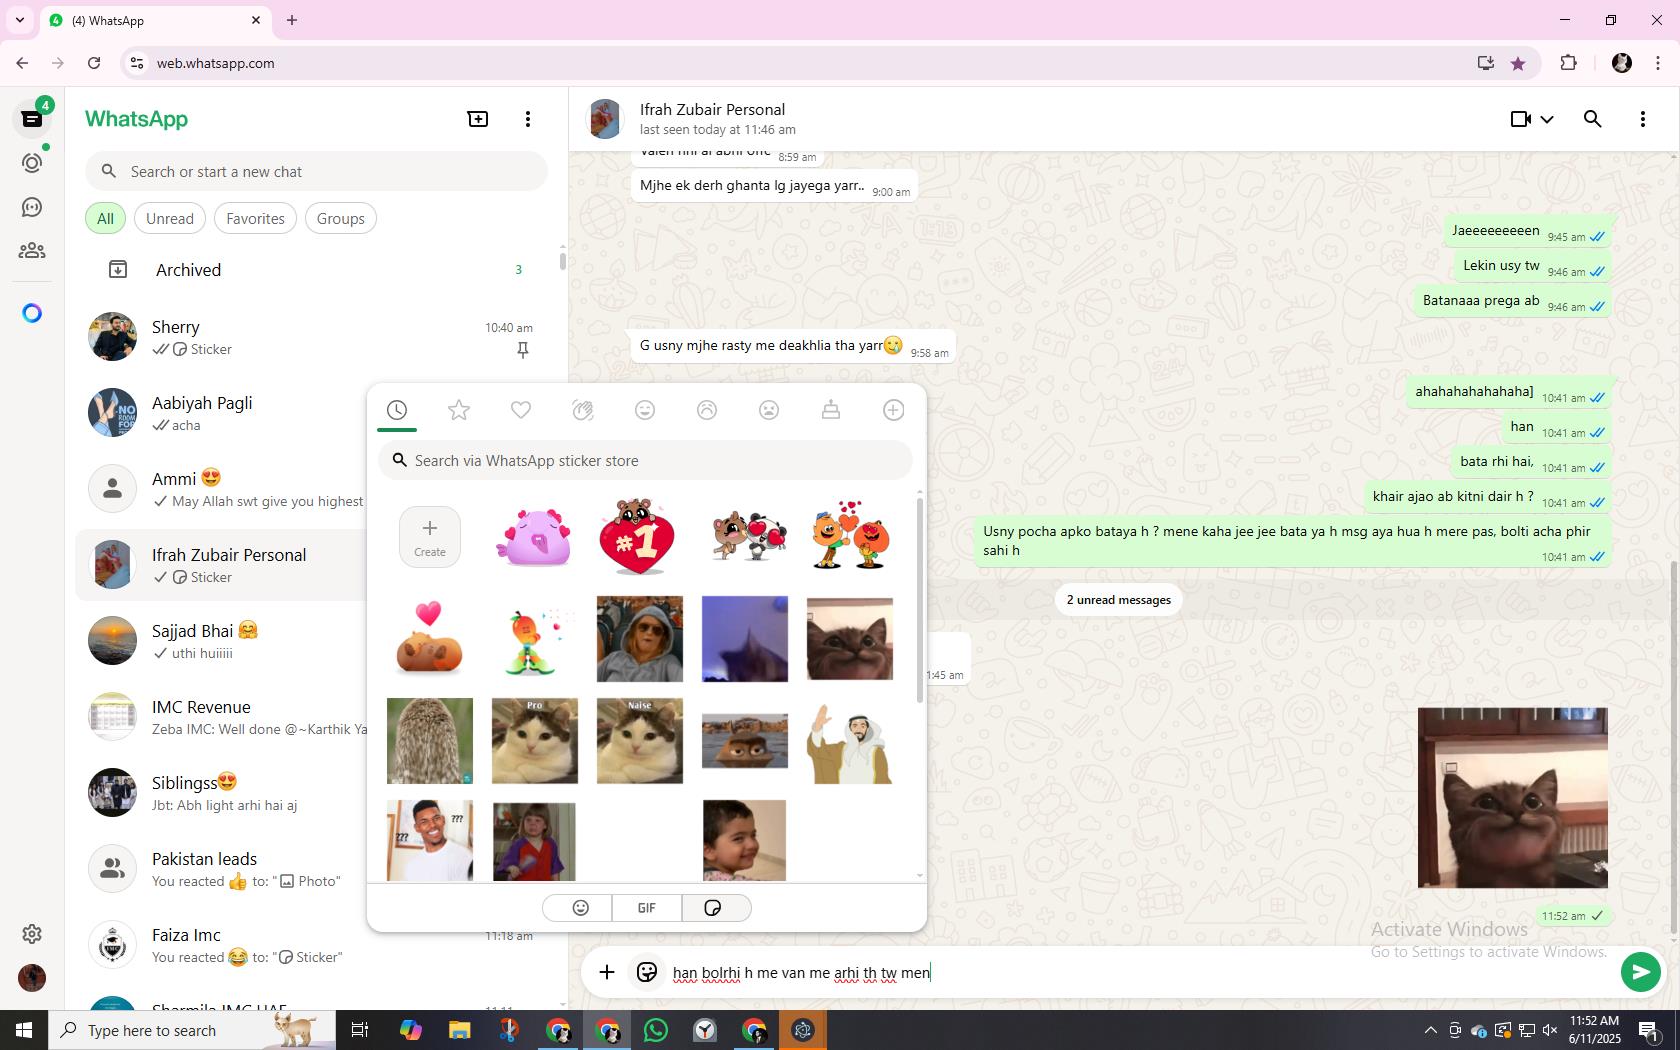Toggle the emoji sticker panel button
This screenshot has height=1050, width=1680.
point(647,972)
